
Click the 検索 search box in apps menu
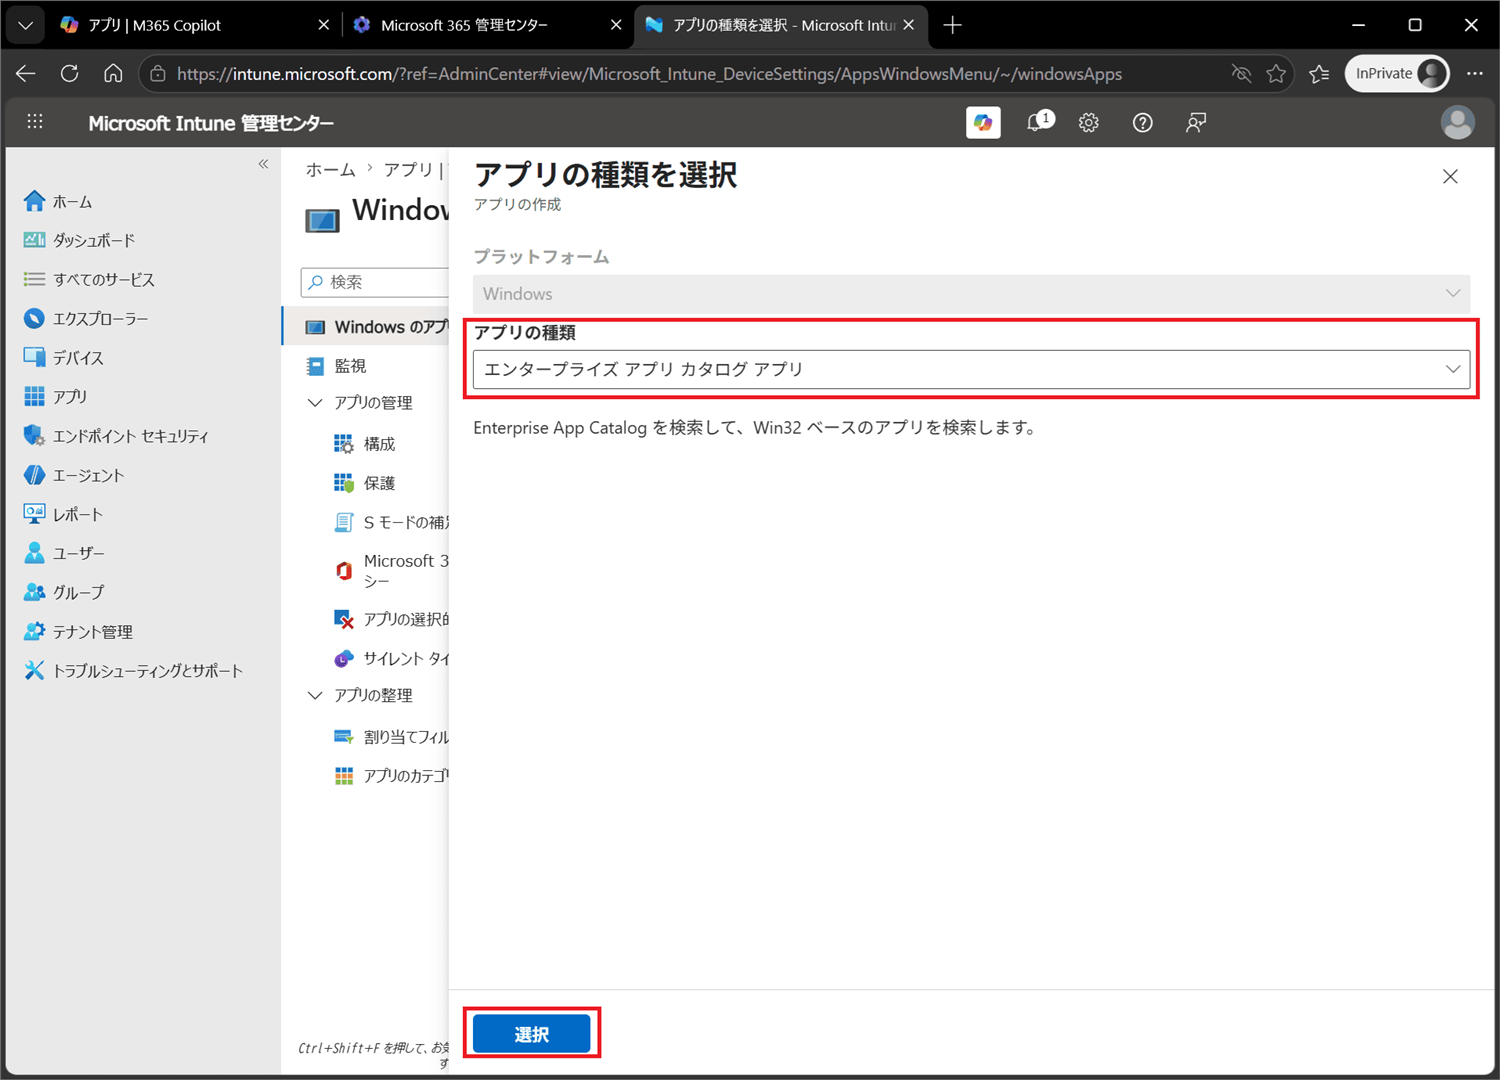point(375,282)
